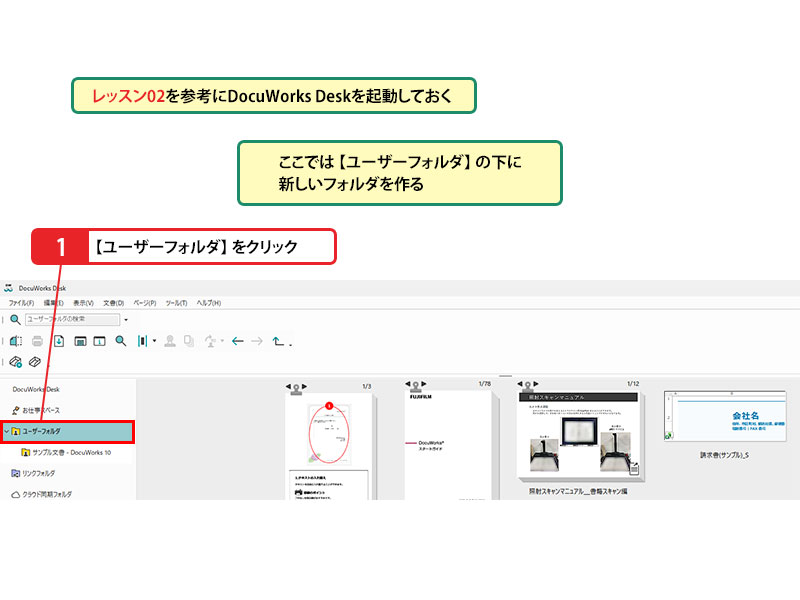Go to next page on the 1/3 document
Image resolution: width=800 pixels, height=600 pixels.
click(x=305, y=387)
